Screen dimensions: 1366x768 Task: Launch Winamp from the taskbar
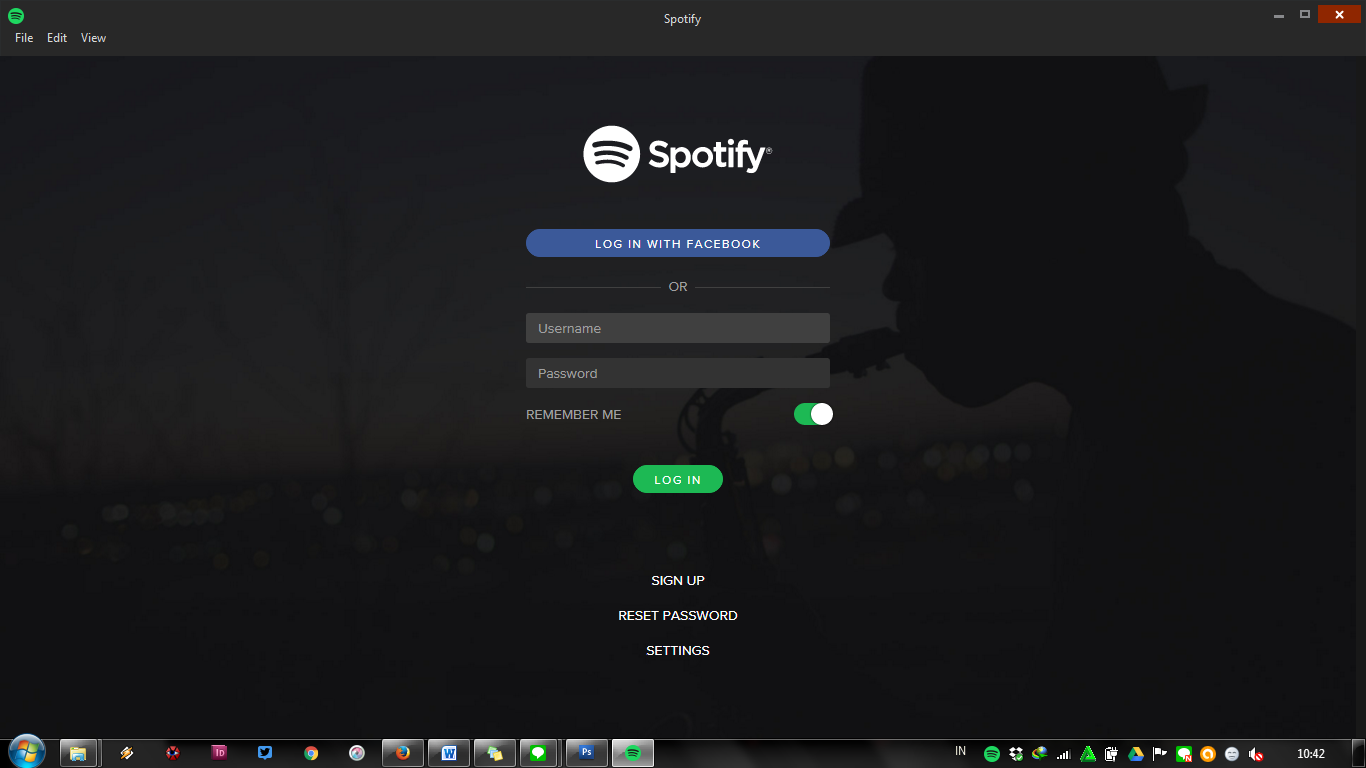[127, 753]
